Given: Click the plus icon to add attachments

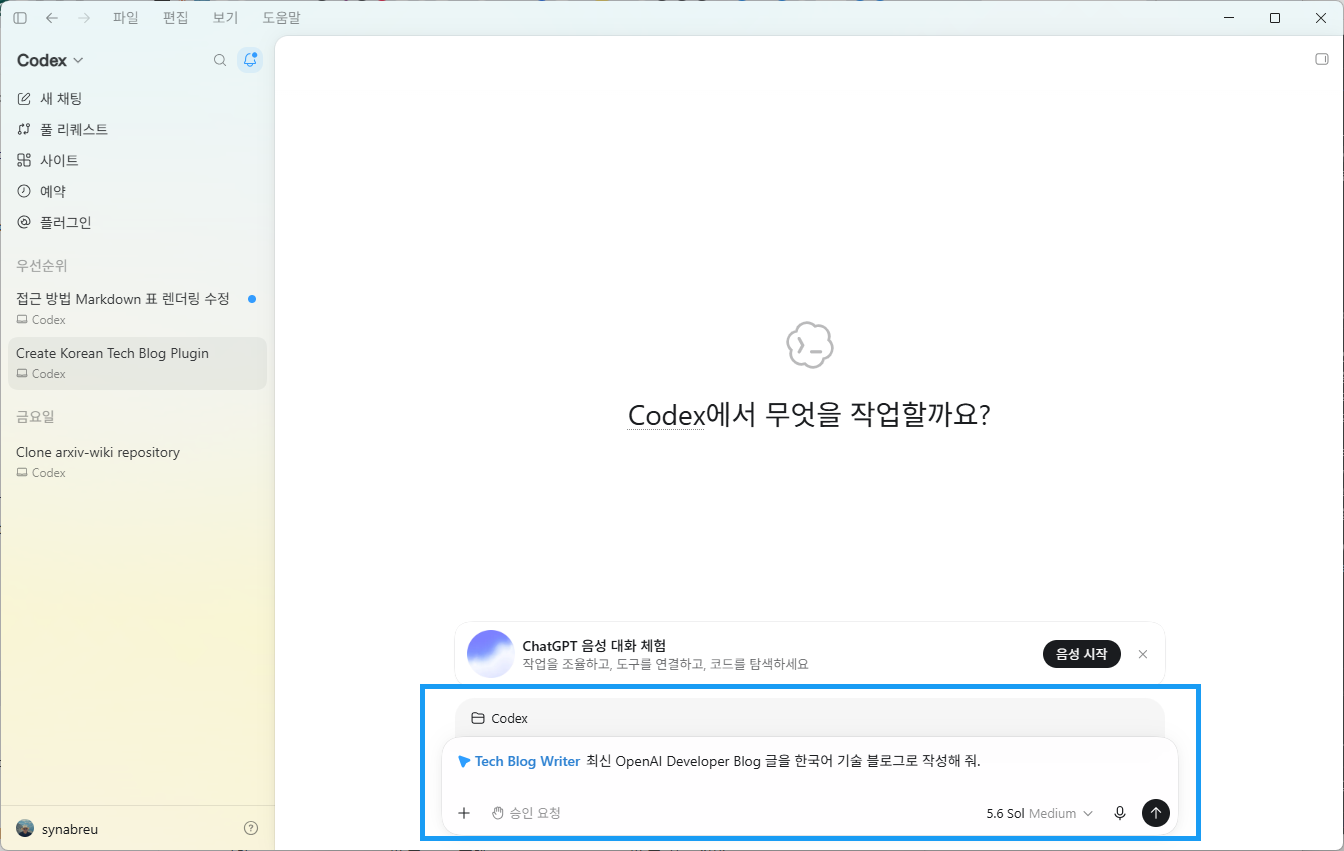Looking at the screenshot, I should (x=464, y=813).
